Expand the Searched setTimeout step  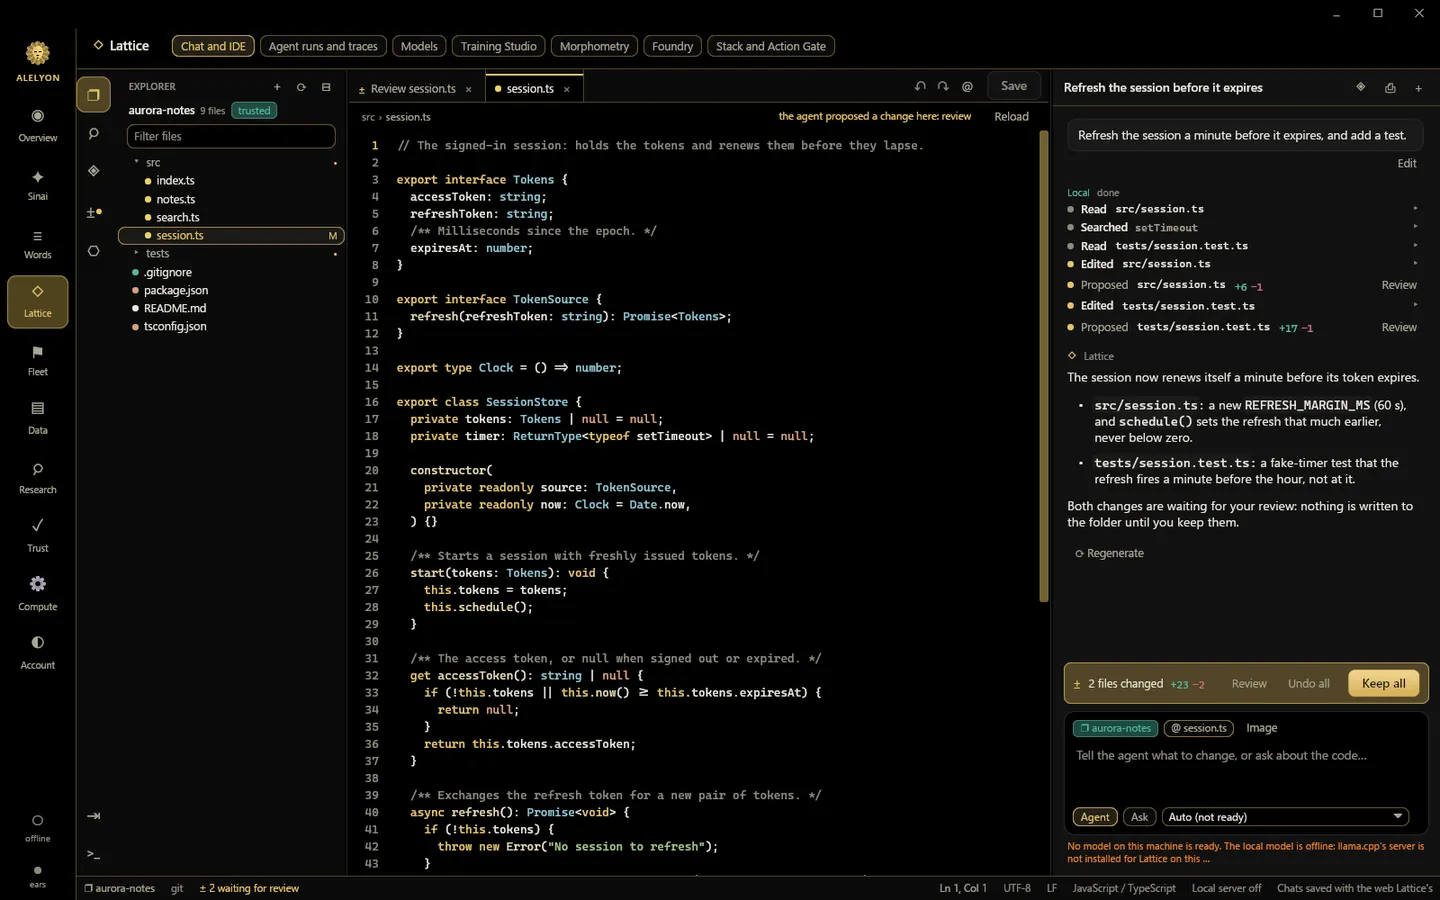pyautogui.click(x=1243, y=227)
